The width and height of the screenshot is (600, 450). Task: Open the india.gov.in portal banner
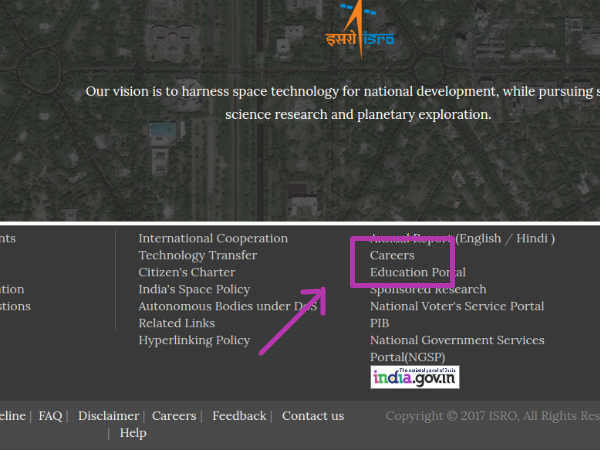pyautogui.click(x=415, y=377)
